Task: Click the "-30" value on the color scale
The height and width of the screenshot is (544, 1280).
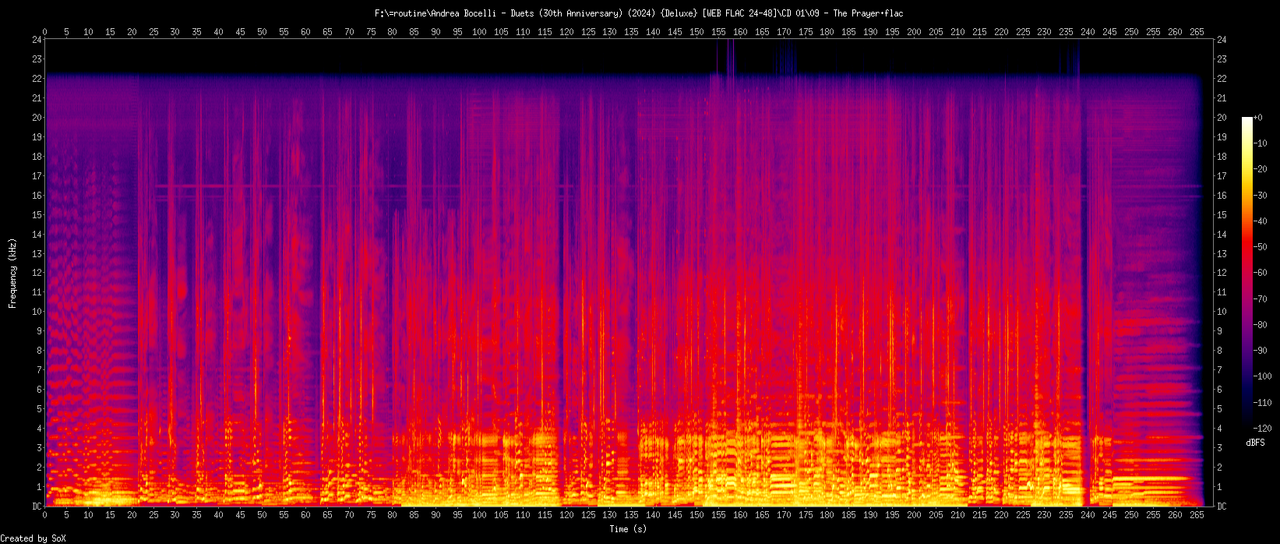Action: tap(1262, 195)
